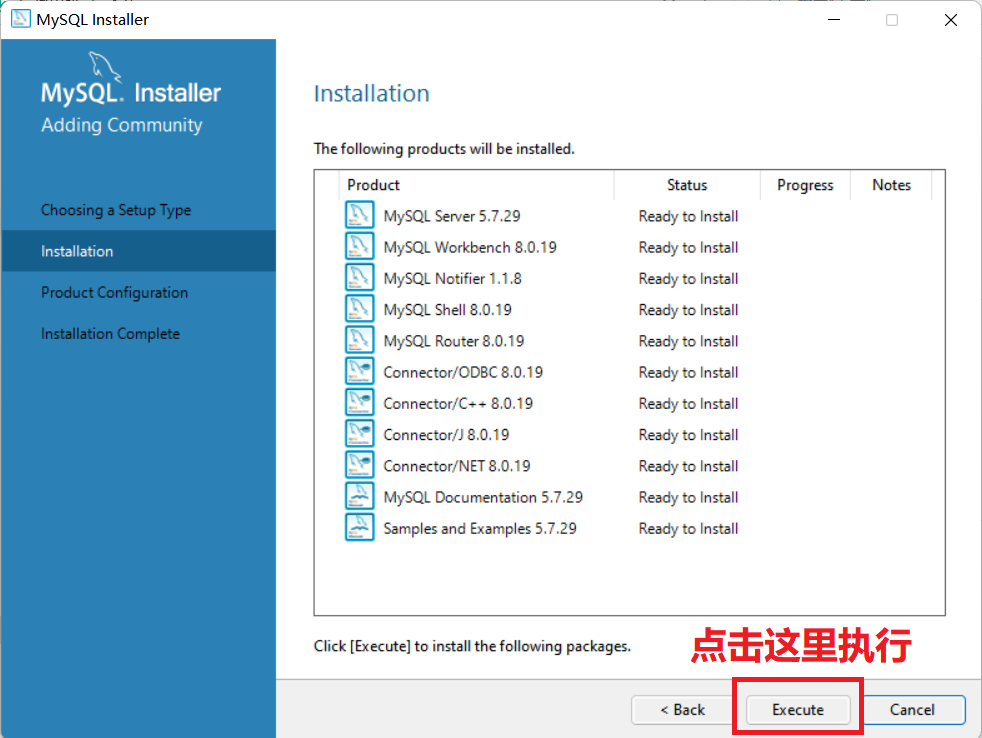Click the Adding Community subtitle
Viewport: 982px width, 738px height.
(121, 125)
